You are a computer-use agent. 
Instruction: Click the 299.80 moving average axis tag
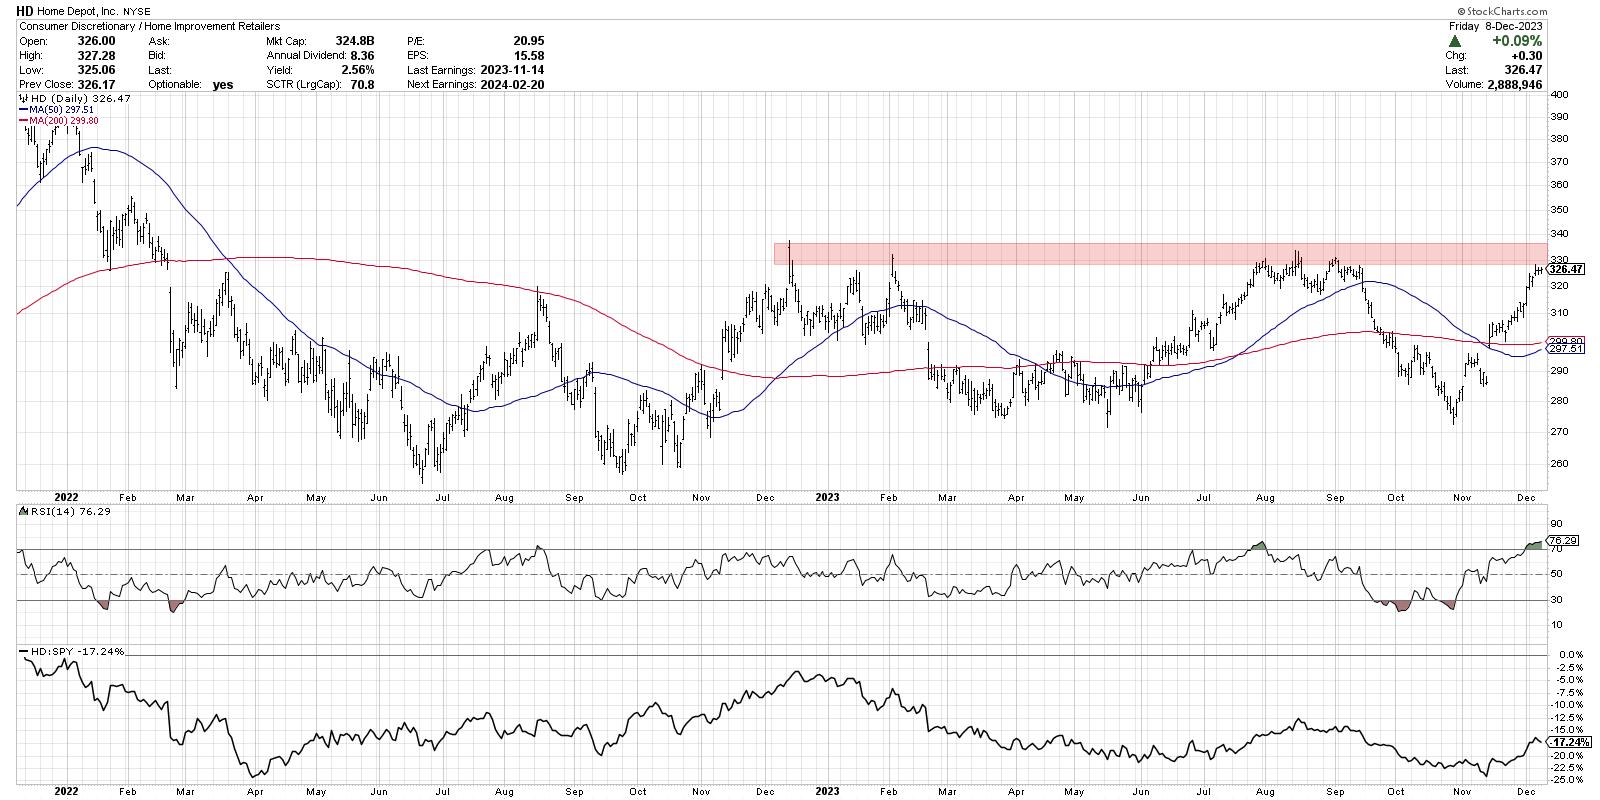coord(1563,341)
